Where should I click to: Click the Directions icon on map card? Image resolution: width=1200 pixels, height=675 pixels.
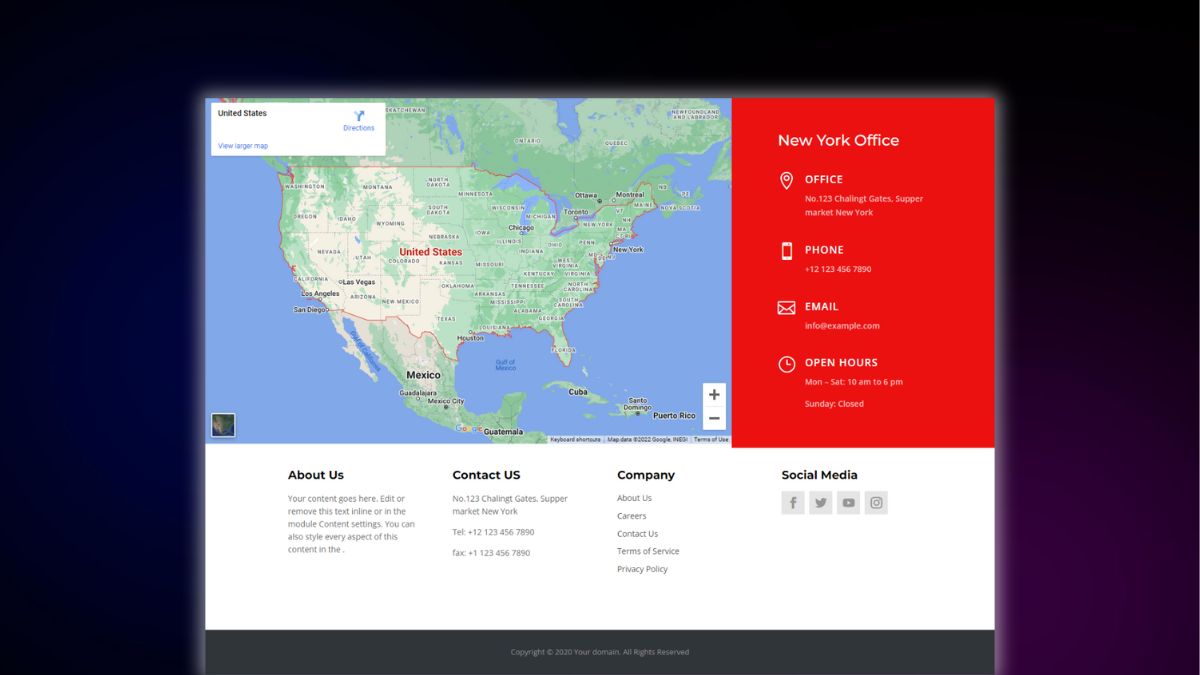click(359, 116)
